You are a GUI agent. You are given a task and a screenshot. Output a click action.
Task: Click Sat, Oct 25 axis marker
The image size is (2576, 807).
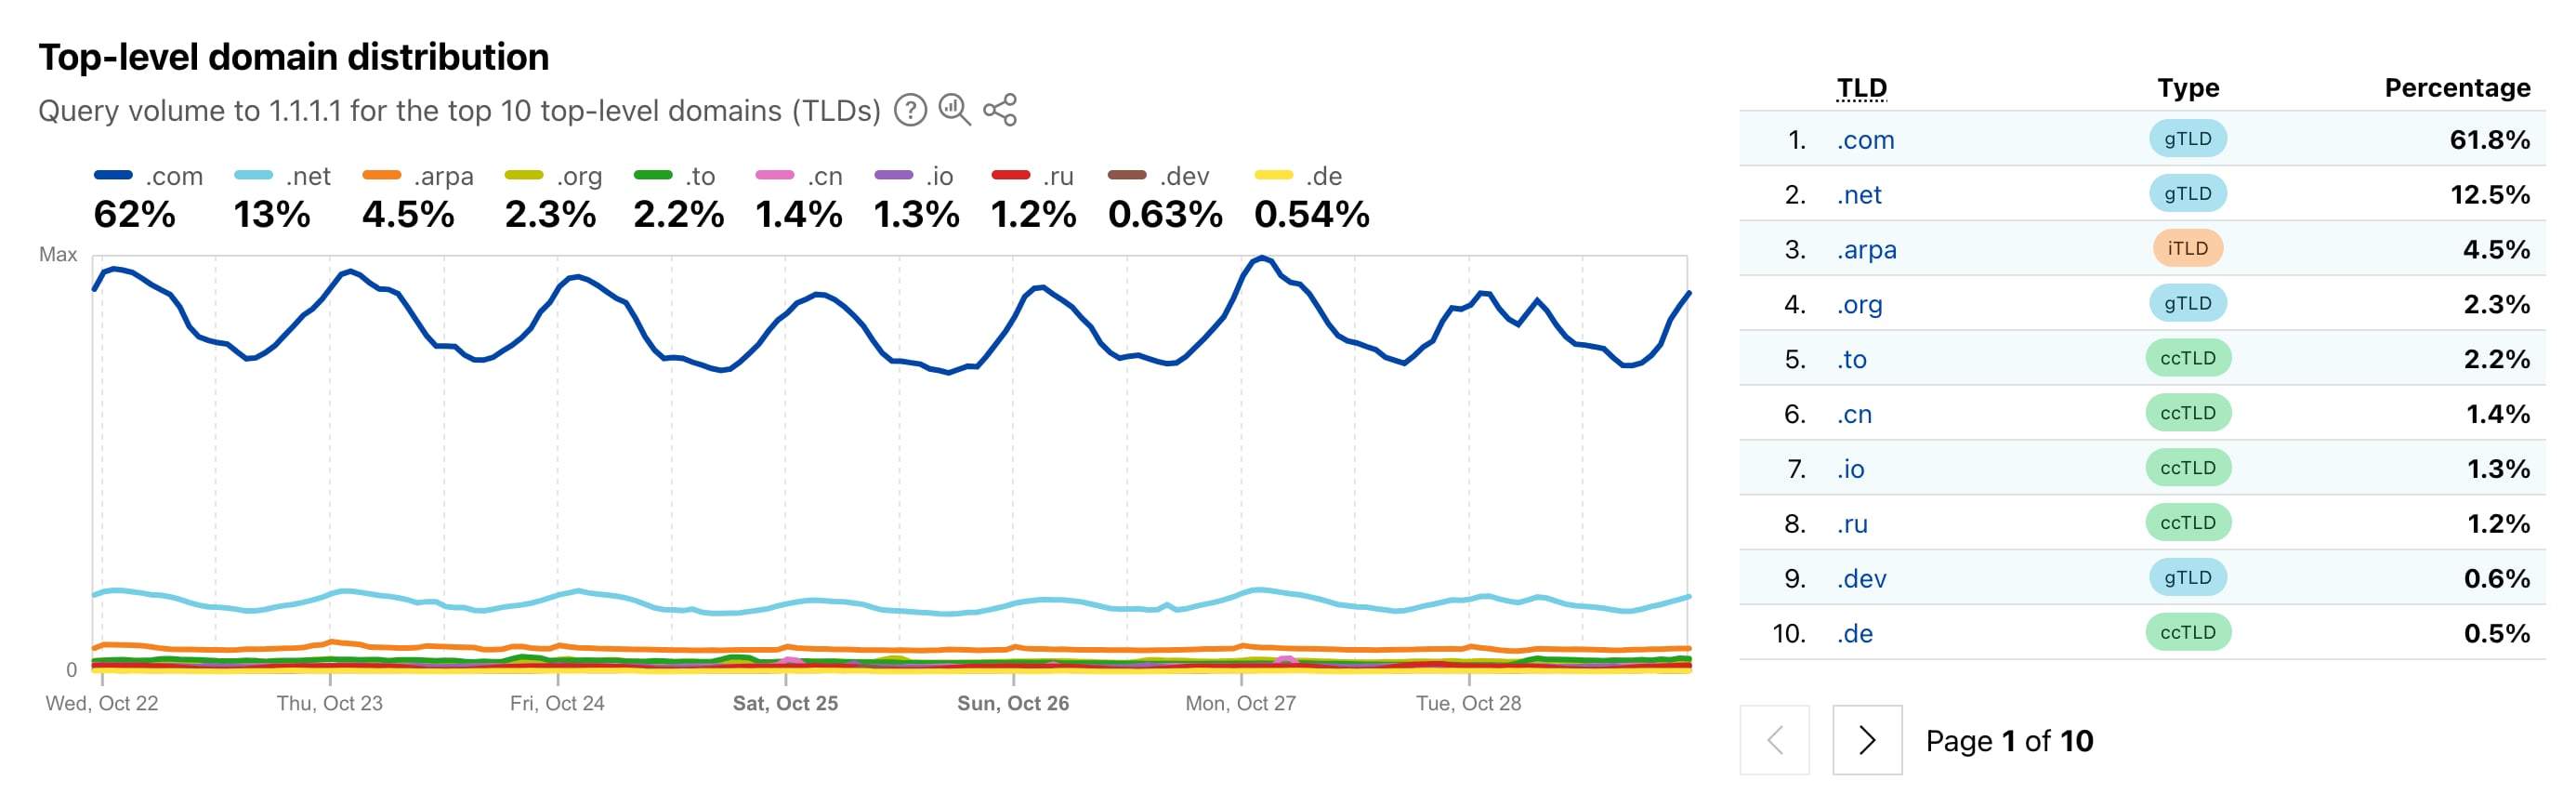[785, 703]
